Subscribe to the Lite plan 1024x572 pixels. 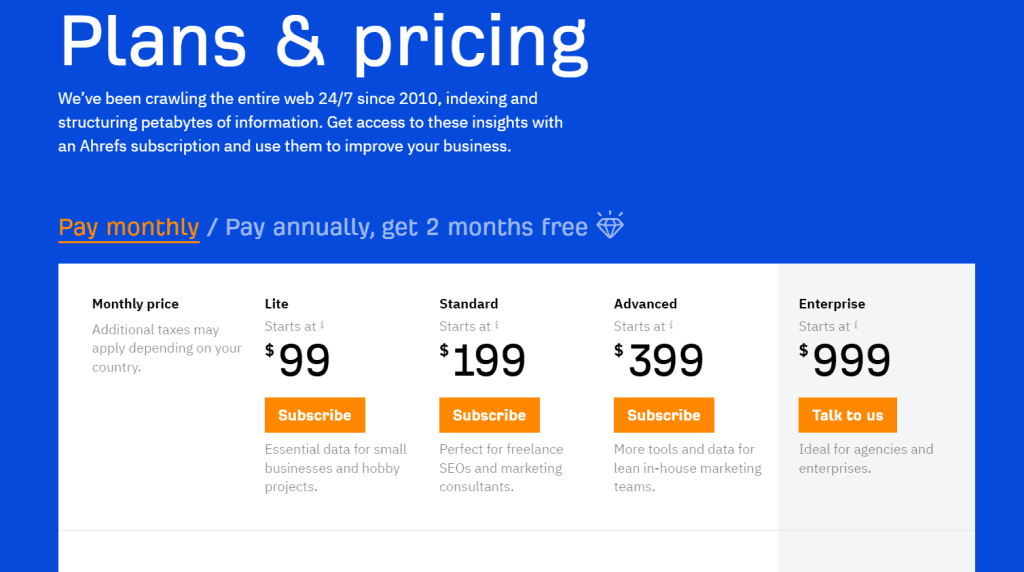click(315, 415)
